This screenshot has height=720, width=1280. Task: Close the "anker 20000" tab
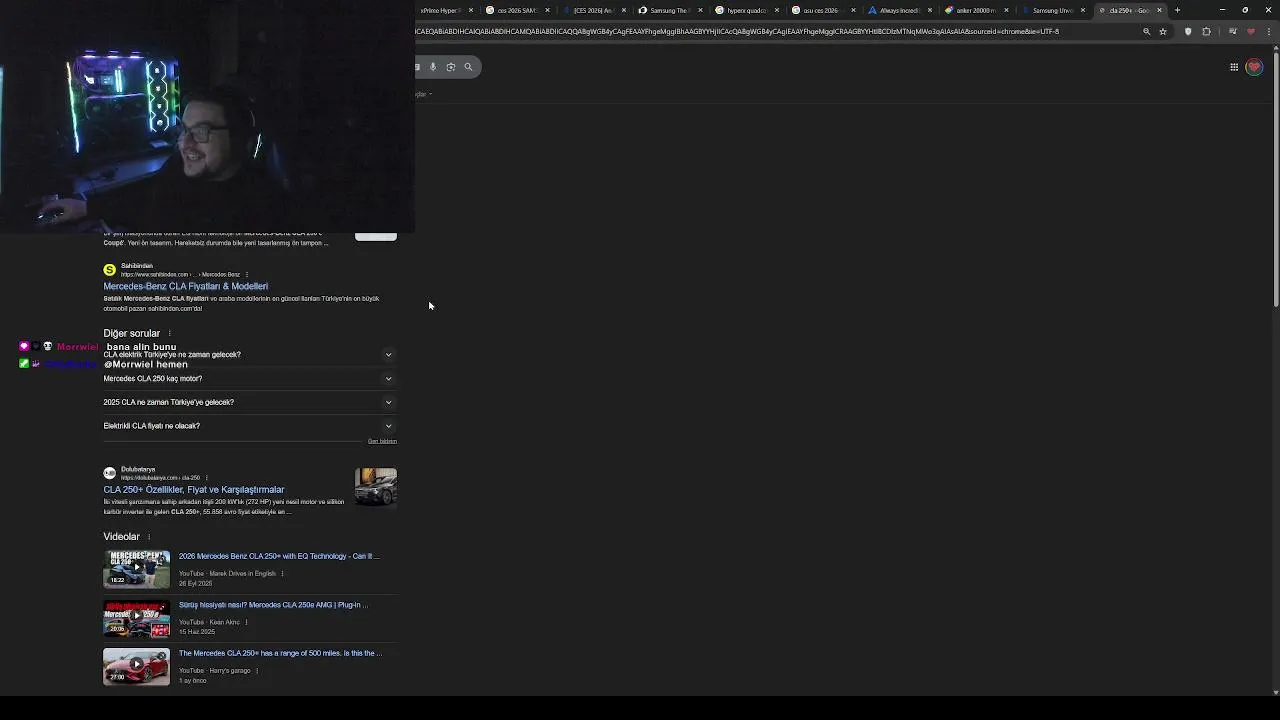(x=1006, y=10)
